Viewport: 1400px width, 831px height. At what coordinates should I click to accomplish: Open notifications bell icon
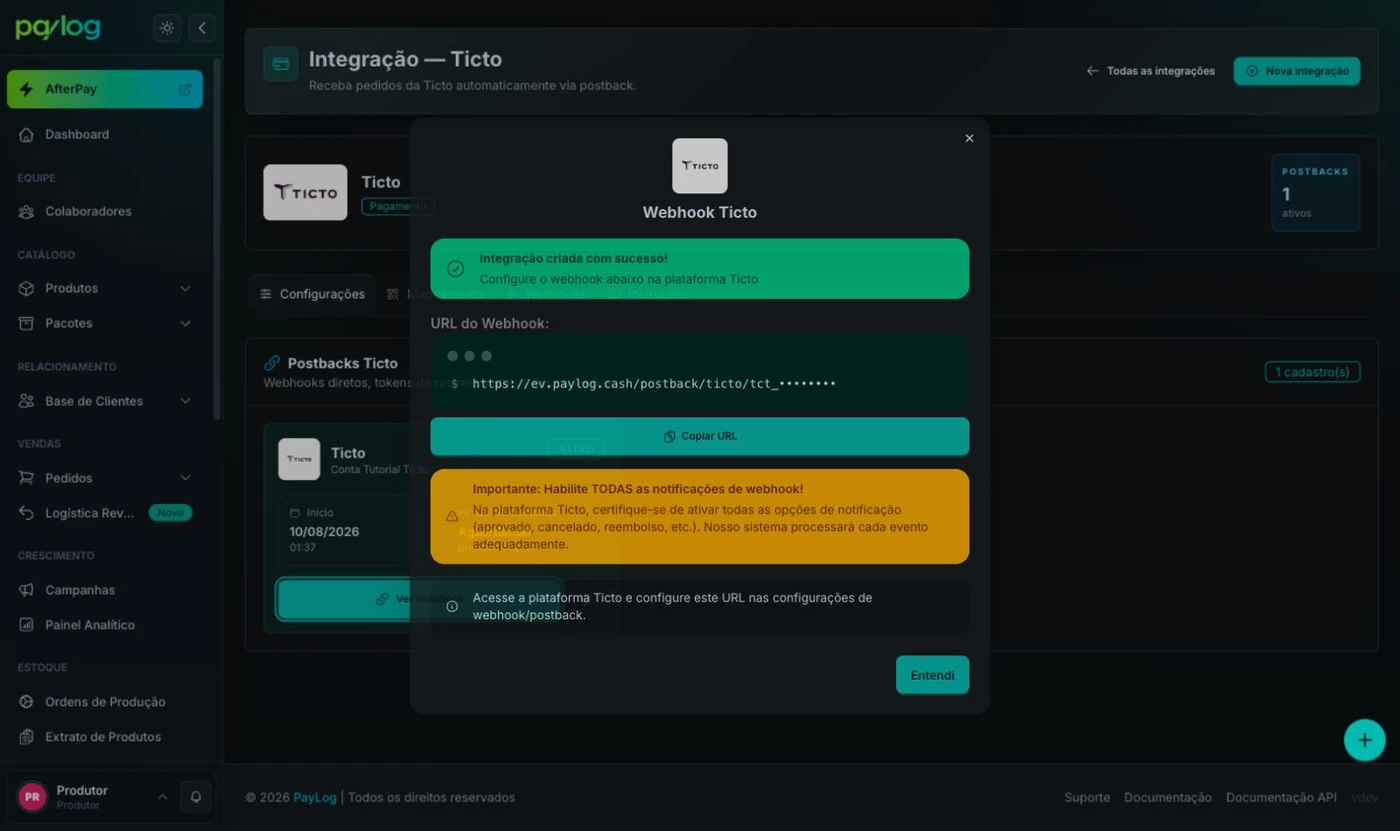tap(196, 797)
